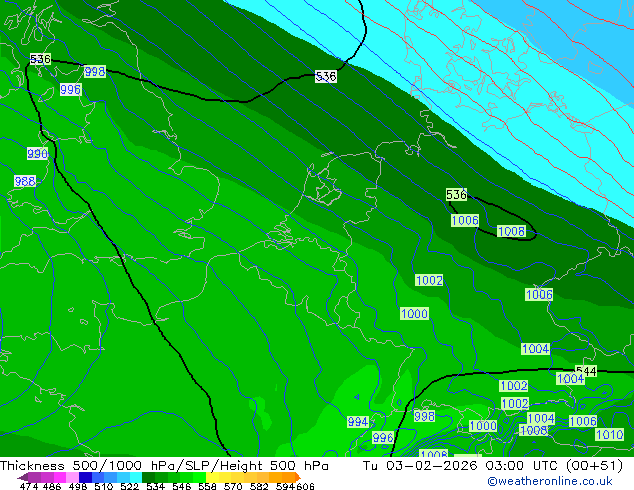The height and width of the screenshot is (490, 634).
Task: Click the 1000 label left of the 1008 near bottom
Action: [483, 426]
